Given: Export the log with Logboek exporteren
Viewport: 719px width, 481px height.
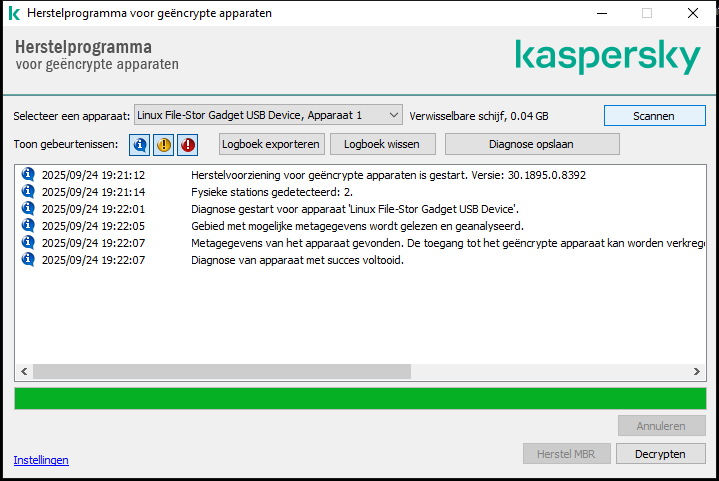Looking at the screenshot, I should (x=271, y=144).
